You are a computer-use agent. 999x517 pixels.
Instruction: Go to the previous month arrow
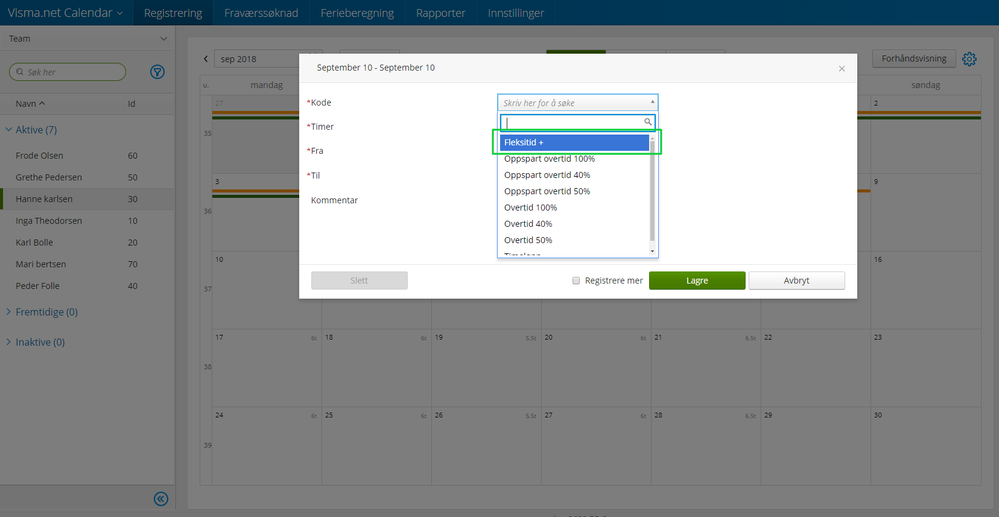coord(206,59)
